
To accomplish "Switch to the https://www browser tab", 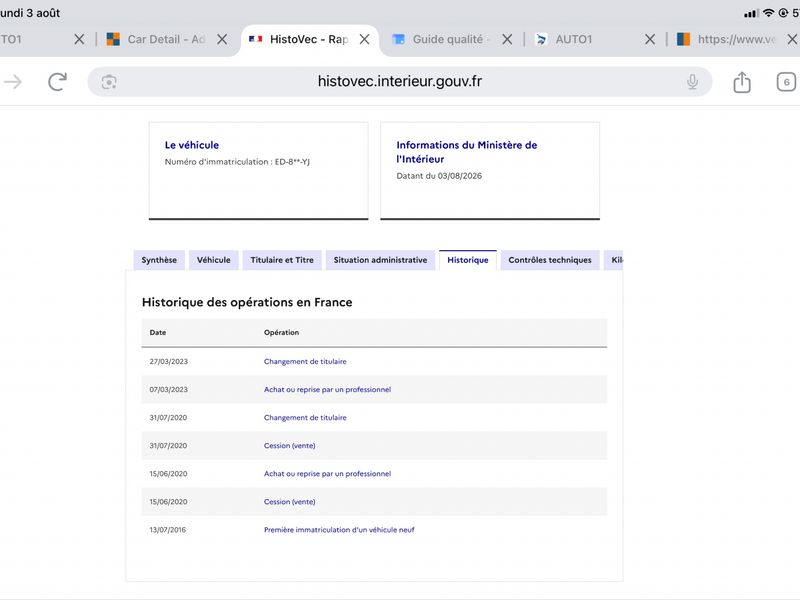I will coord(737,39).
